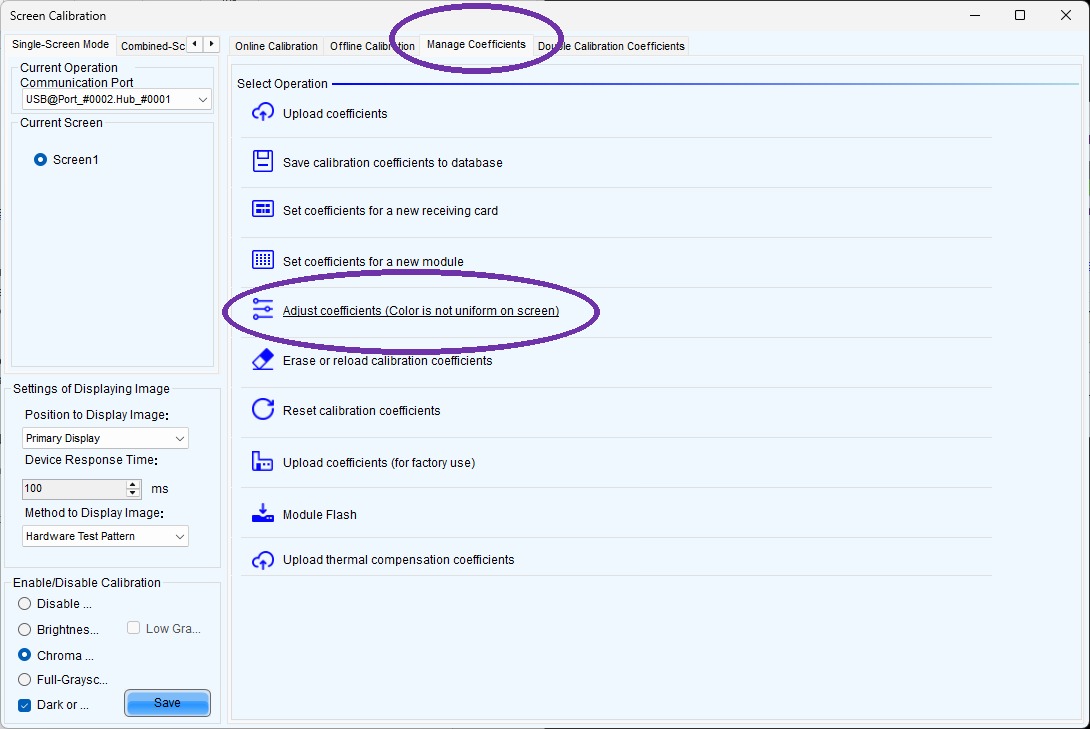Click the Upload coefficients cloud icon
Screen dimensions: 1090x729
pyautogui.click(x=263, y=112)
